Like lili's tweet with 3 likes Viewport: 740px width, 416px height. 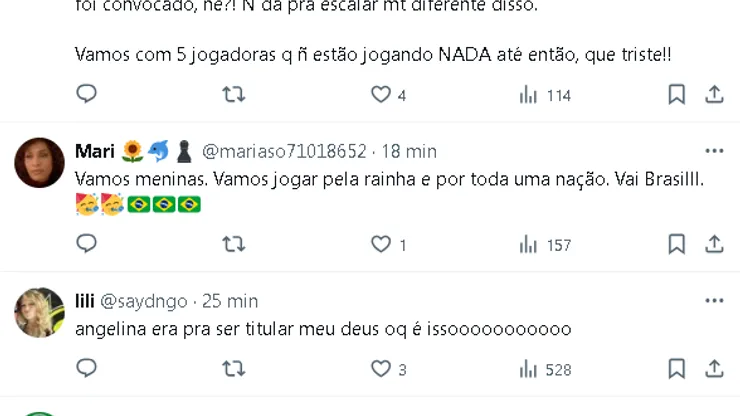(x=381, y=369)
